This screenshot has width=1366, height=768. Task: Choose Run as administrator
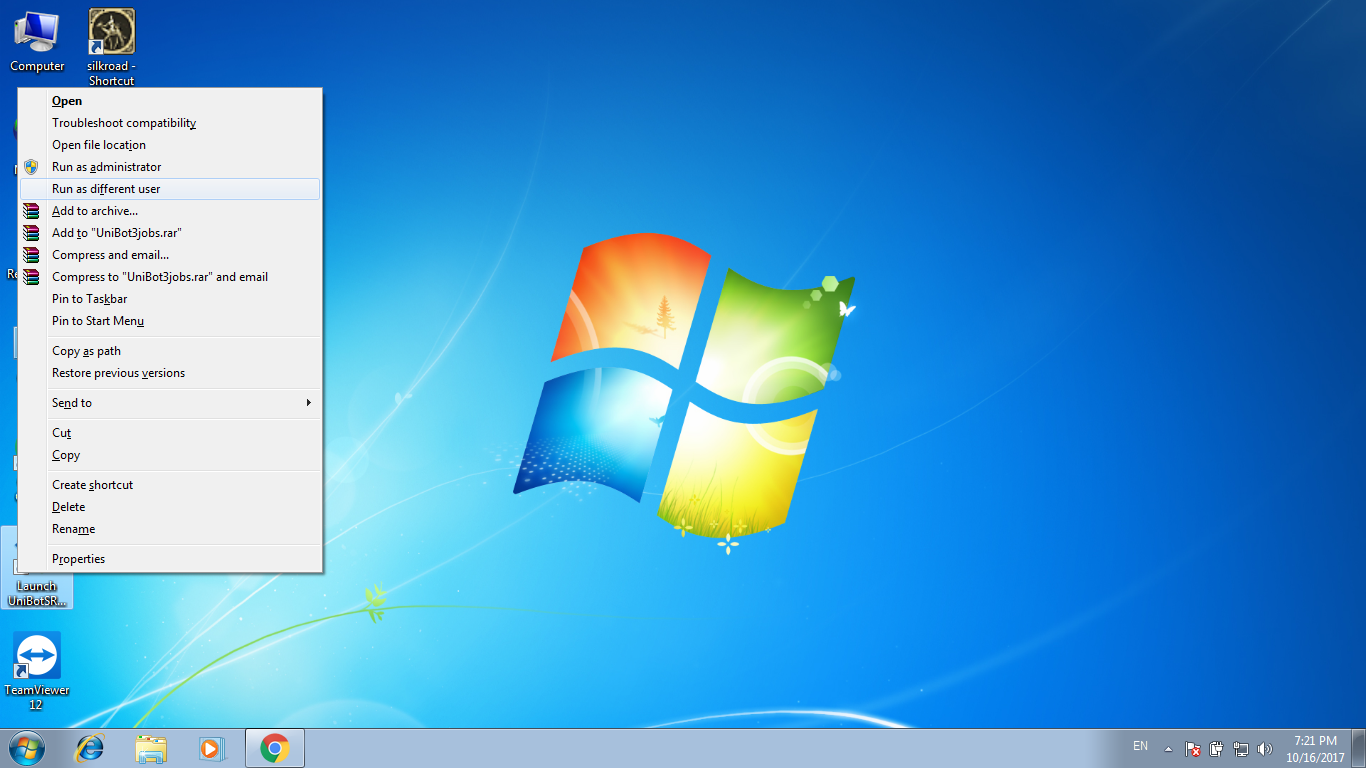tap(170, 167)
